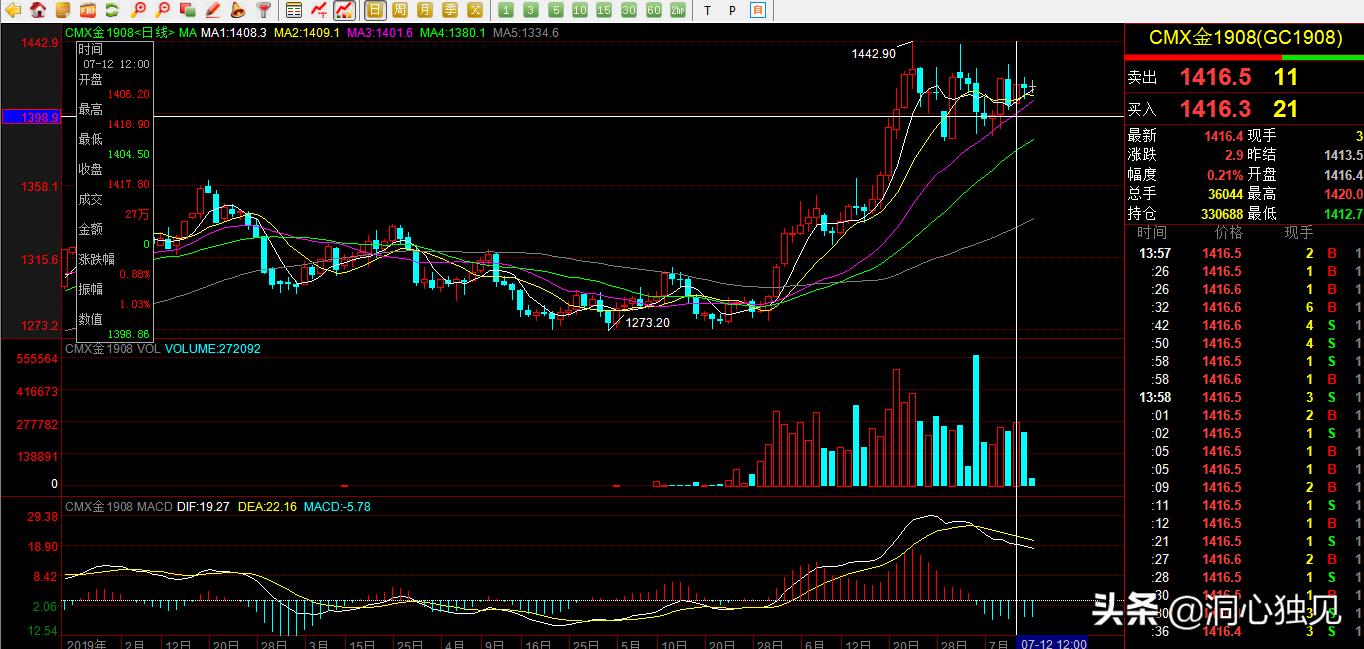
Task: Switch to monthly (月) chart period
Action: coord(425,11)
